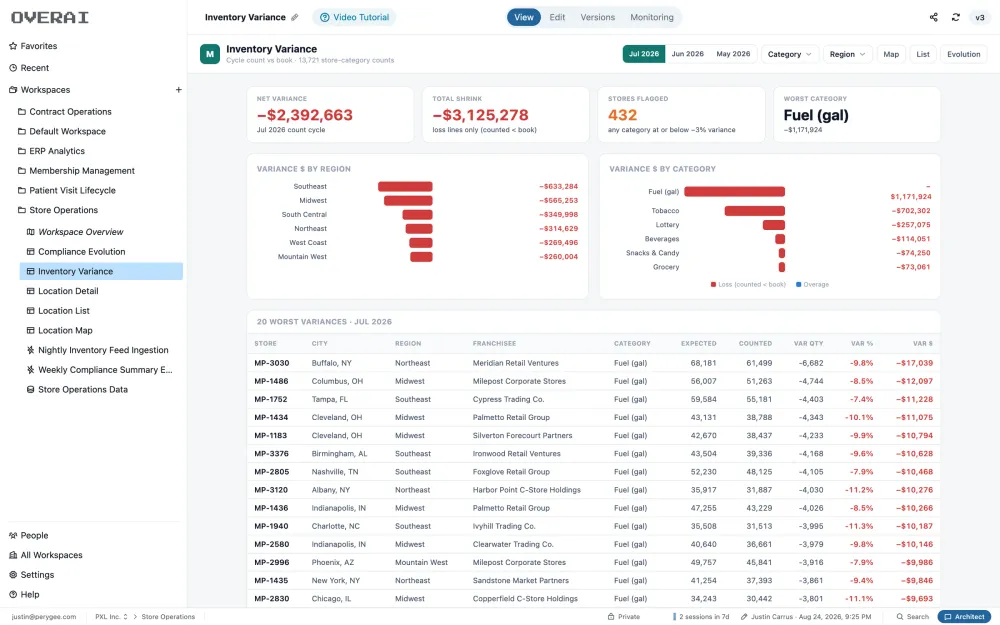The width and height of the screenshot is (1000, 625).
Task: Open the PXL Inc. organization switcher
Action: (x=111, y=617)
